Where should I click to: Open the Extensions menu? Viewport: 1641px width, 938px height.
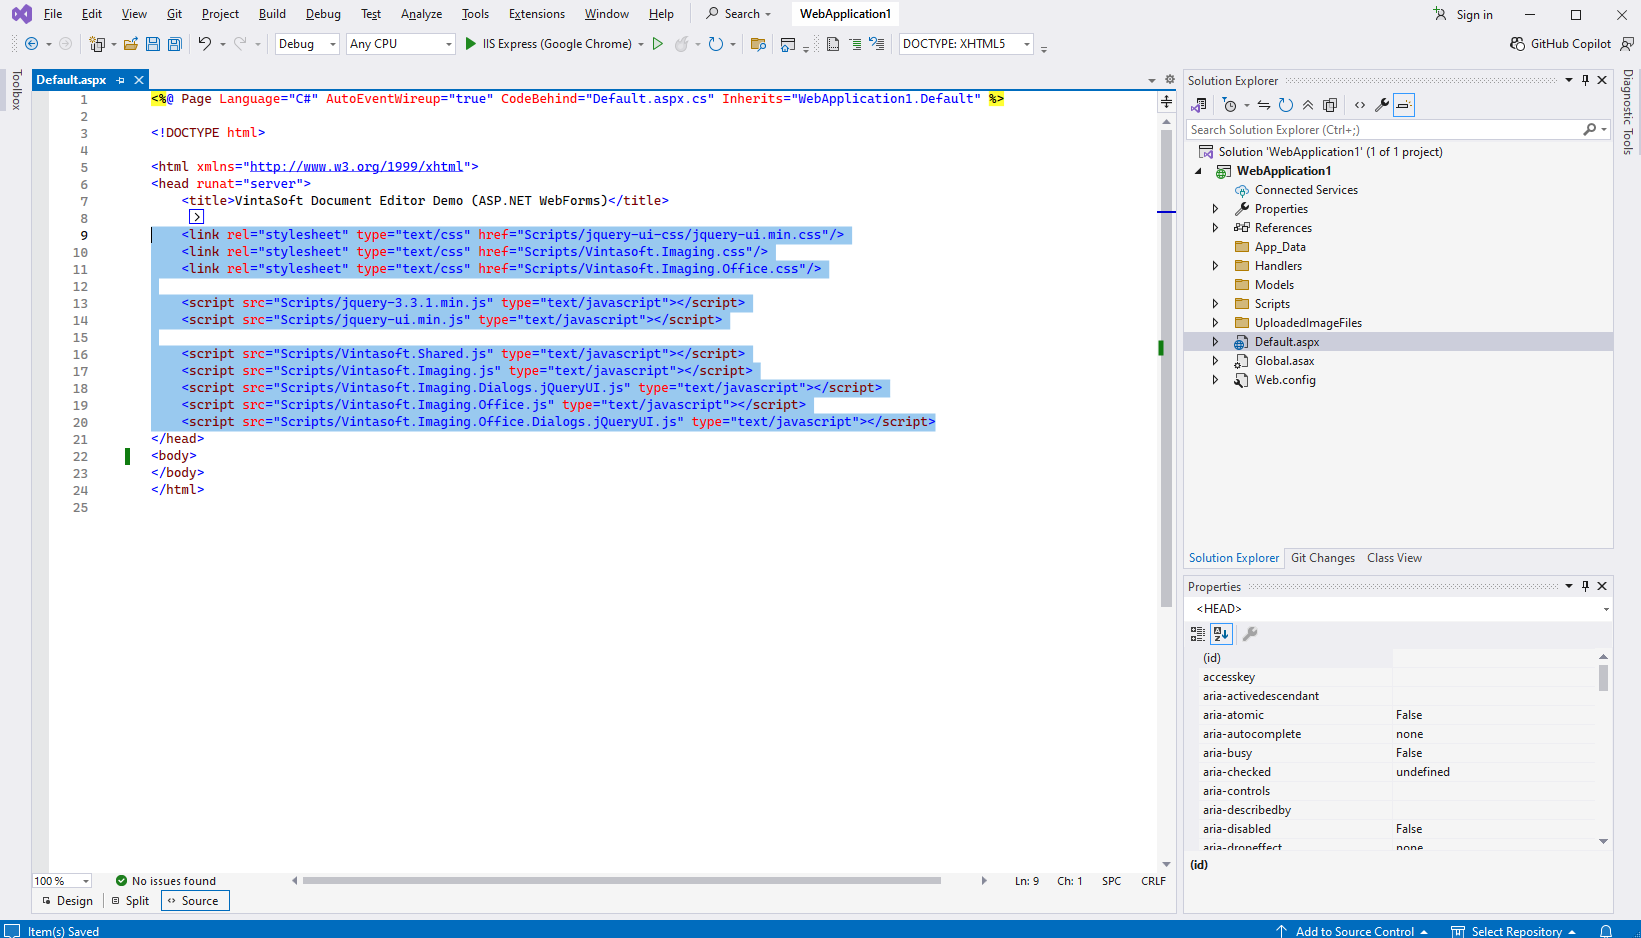point(536,14)
